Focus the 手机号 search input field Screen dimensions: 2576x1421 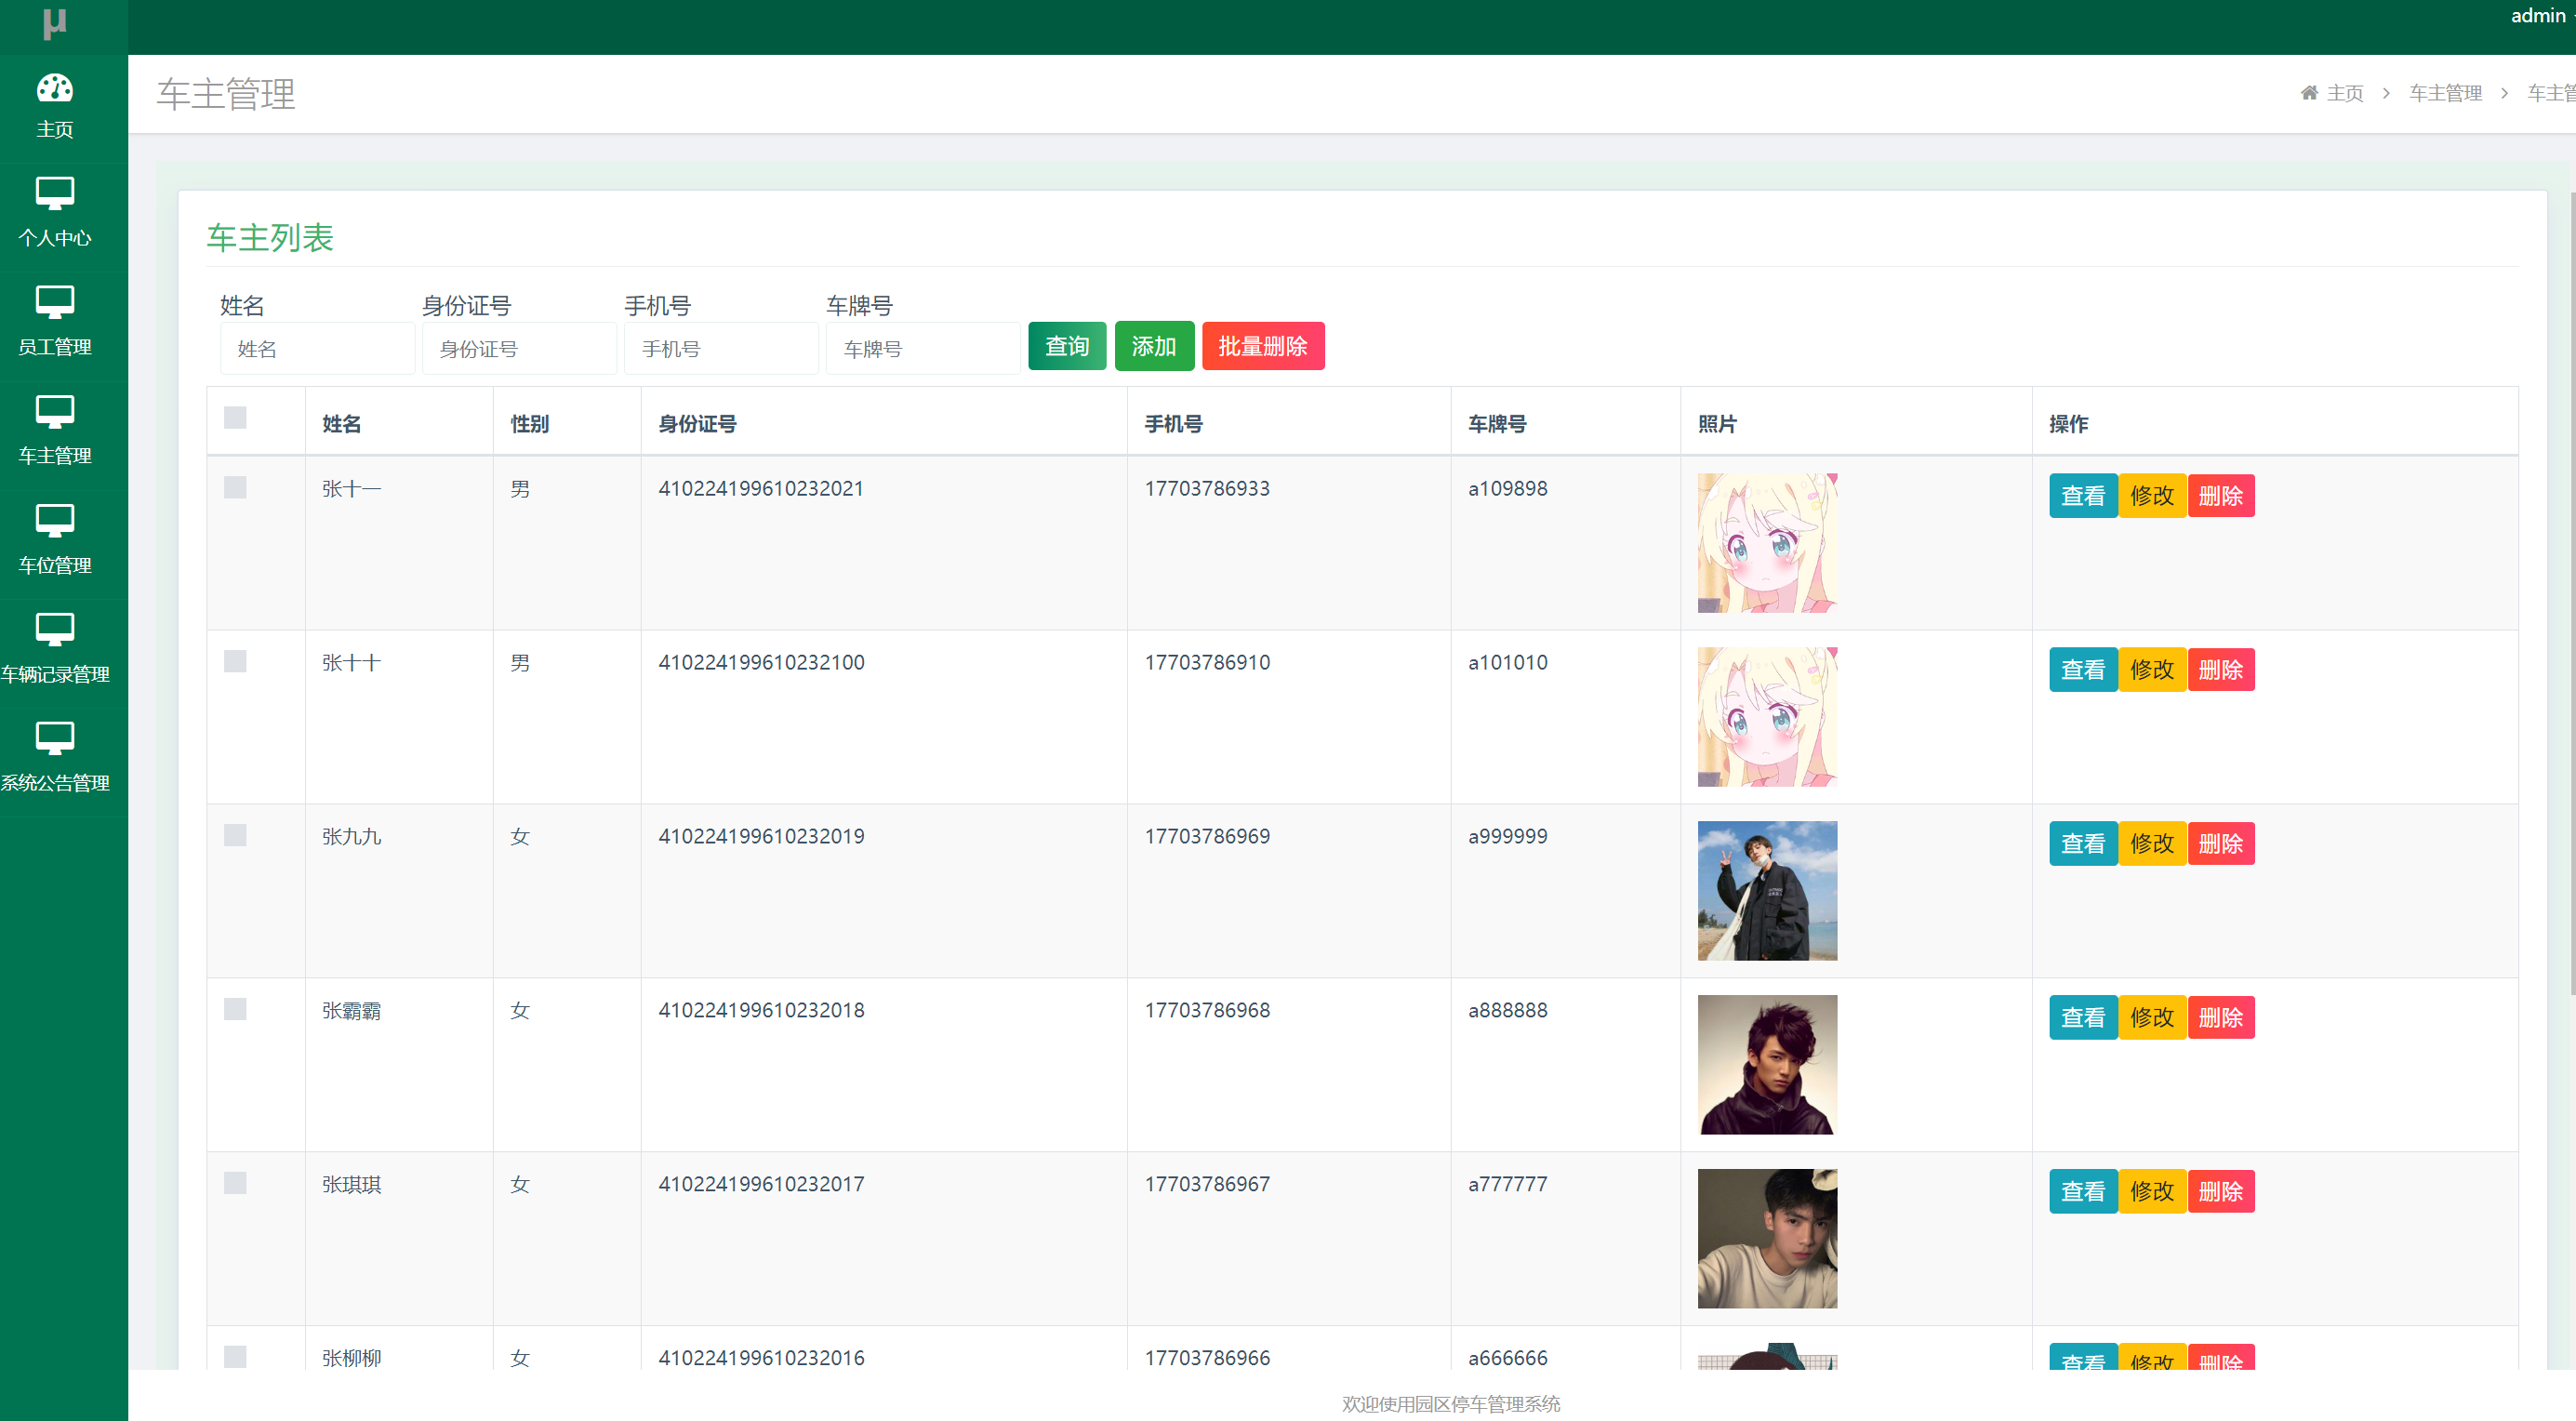pos(722,349)
